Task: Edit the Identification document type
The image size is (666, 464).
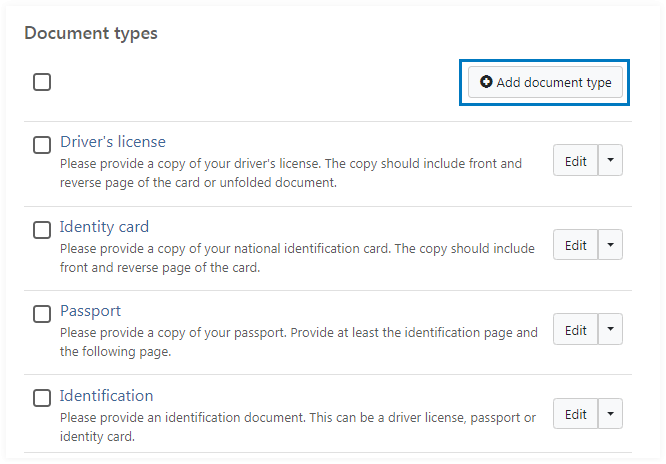Action: tap(575, 414)
